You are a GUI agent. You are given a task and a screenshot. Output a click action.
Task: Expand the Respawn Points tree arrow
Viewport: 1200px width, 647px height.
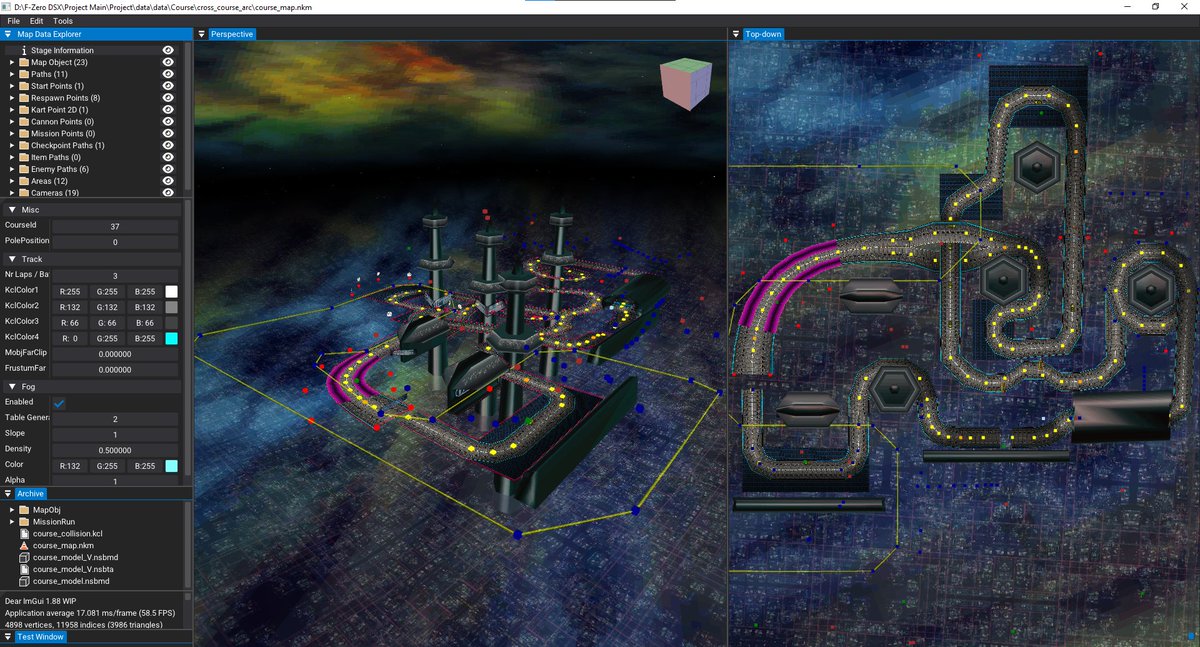[x=12, y=98]
